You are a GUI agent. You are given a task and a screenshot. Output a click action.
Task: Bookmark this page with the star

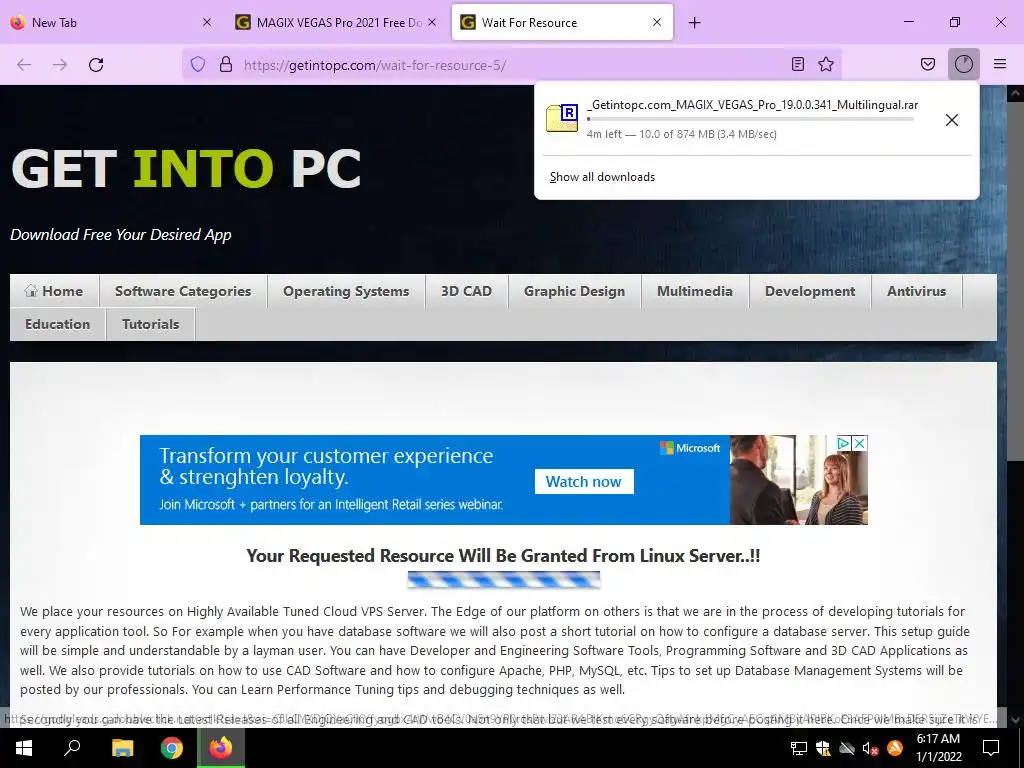coord(826,64)
